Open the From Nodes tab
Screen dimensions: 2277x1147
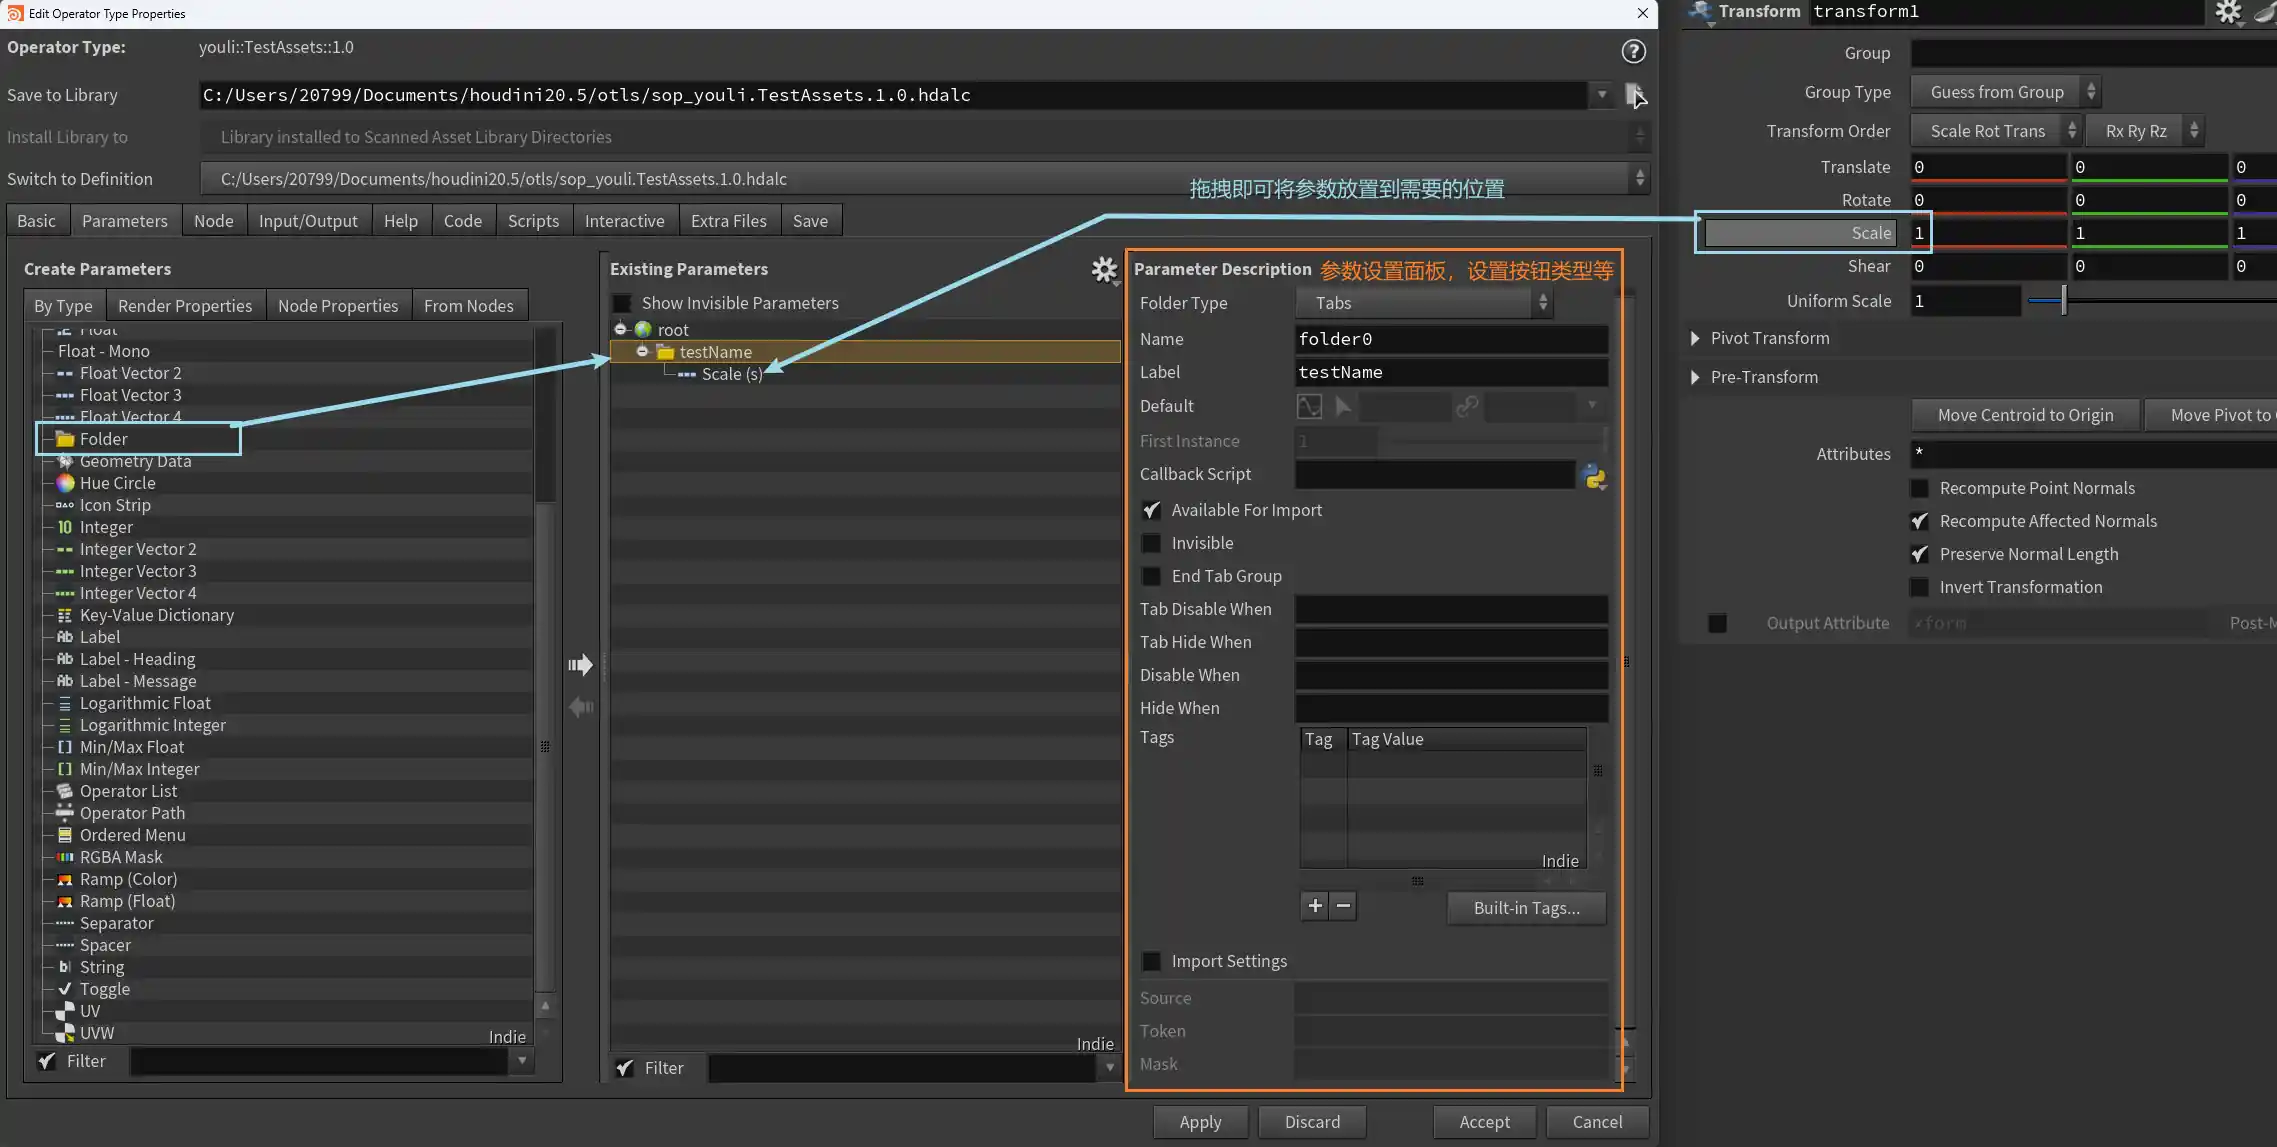pos(468,306)
